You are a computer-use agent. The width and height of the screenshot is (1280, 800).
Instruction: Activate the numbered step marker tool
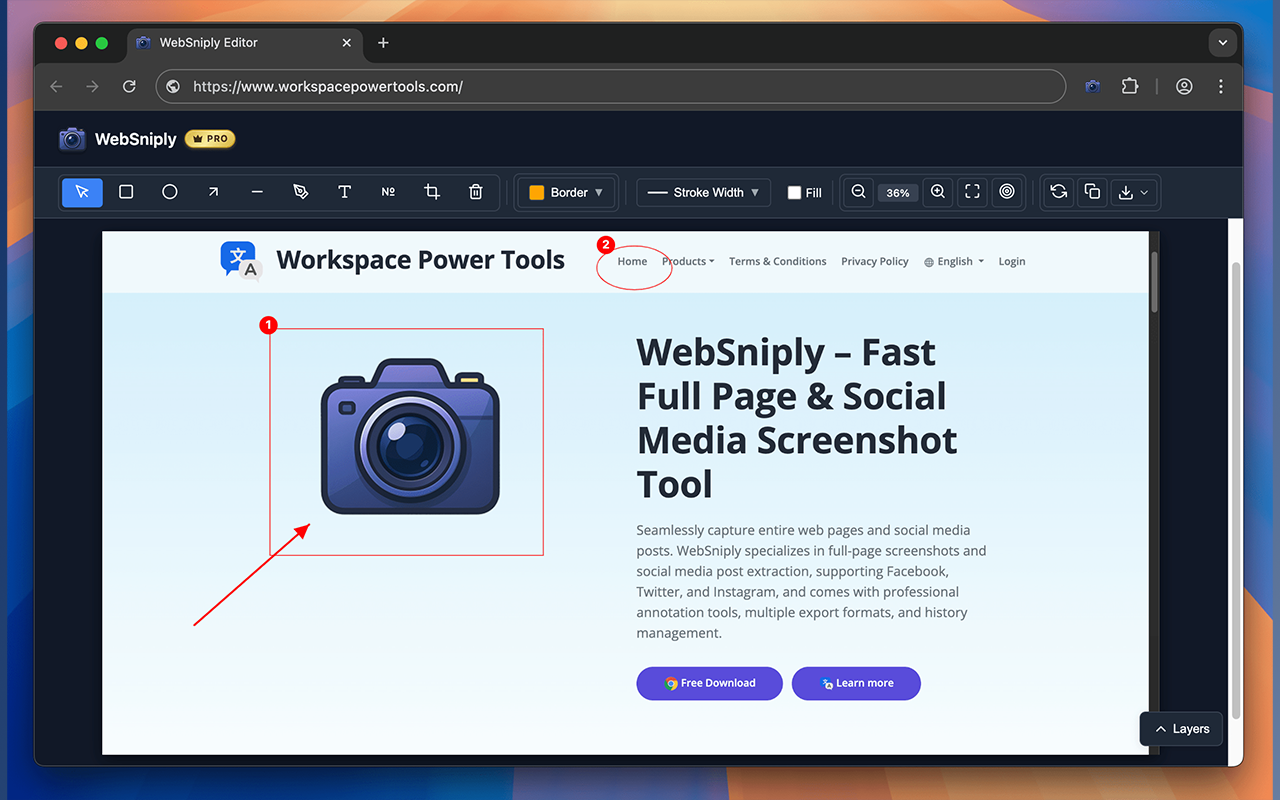[388, 192]
